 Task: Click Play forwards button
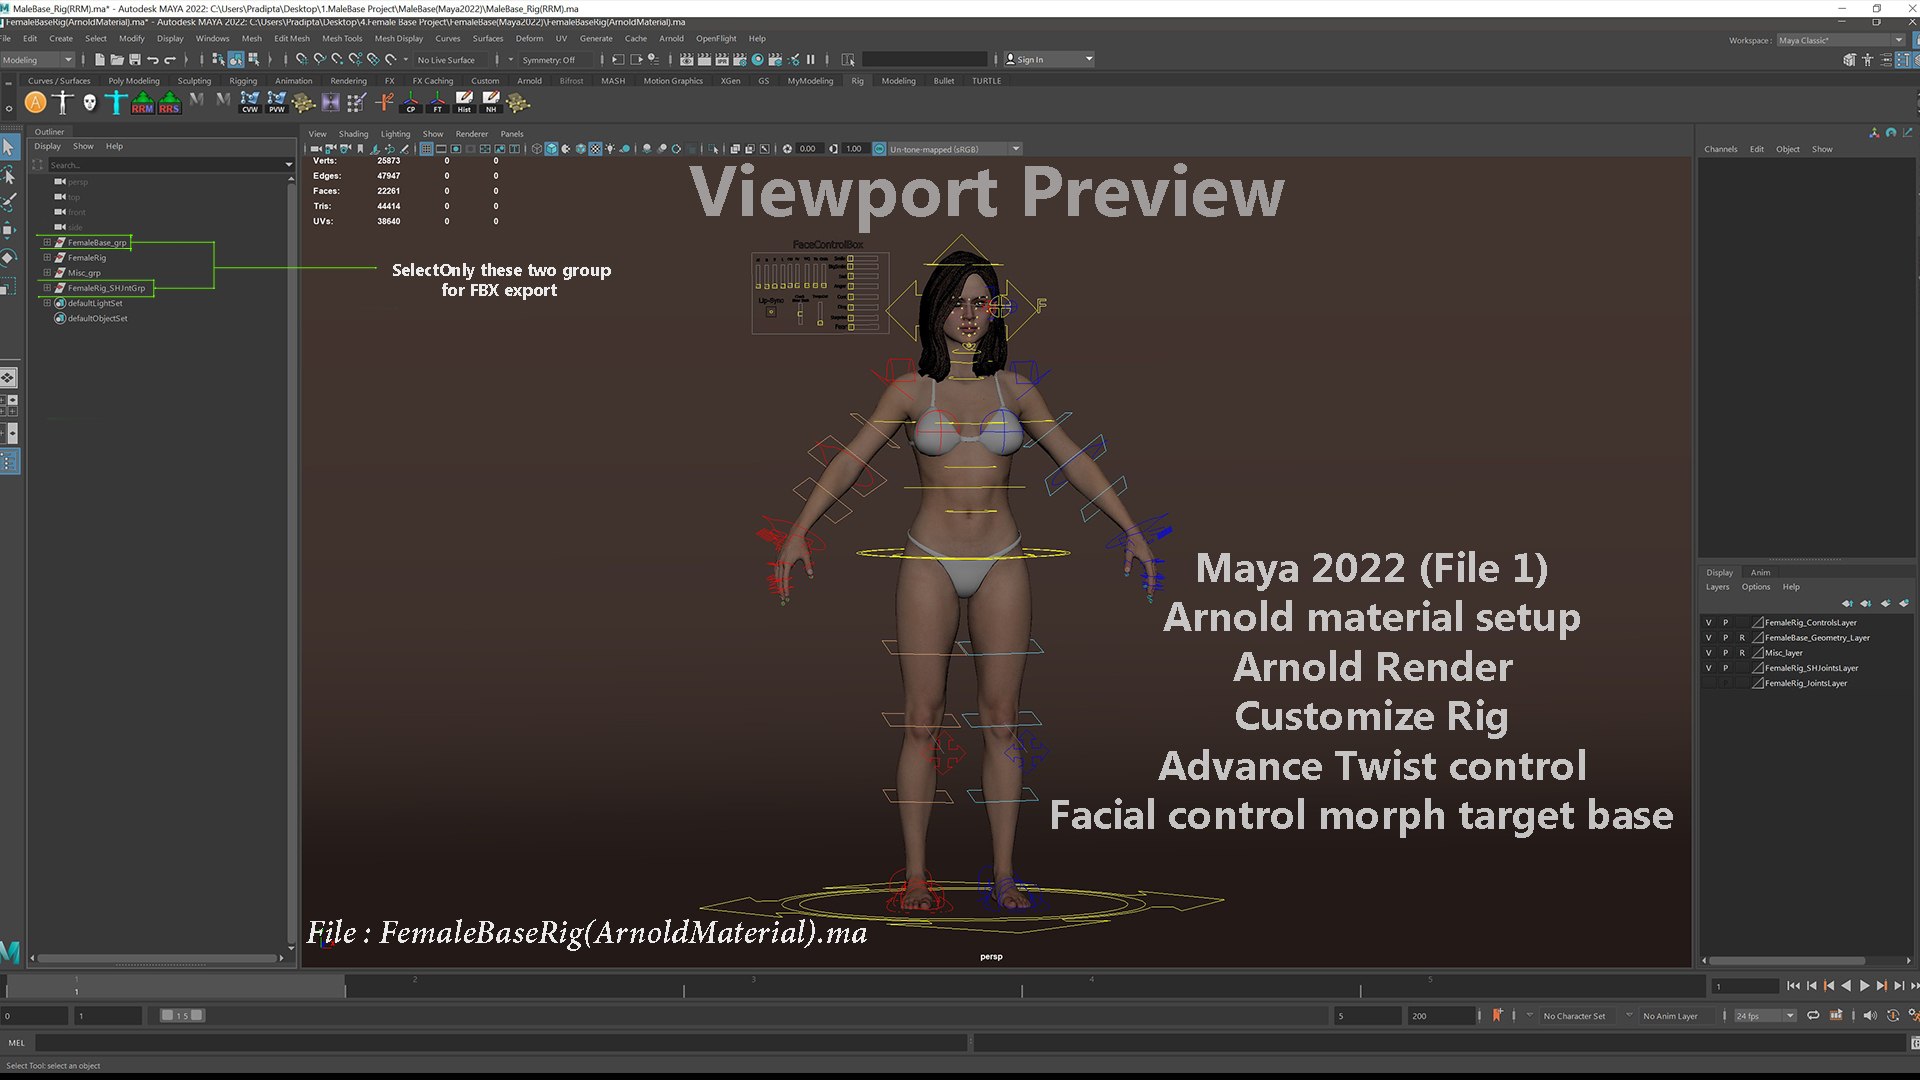point(1864,986)
